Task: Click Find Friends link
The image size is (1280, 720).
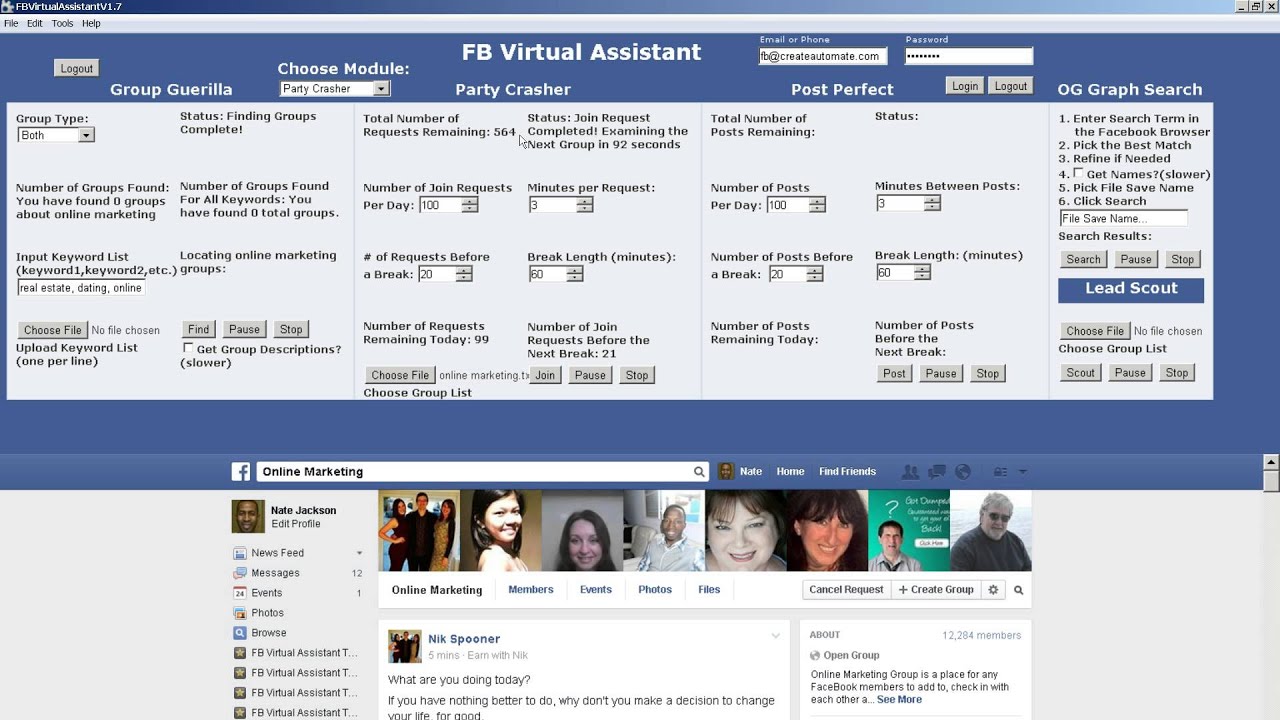Action: 847,472
